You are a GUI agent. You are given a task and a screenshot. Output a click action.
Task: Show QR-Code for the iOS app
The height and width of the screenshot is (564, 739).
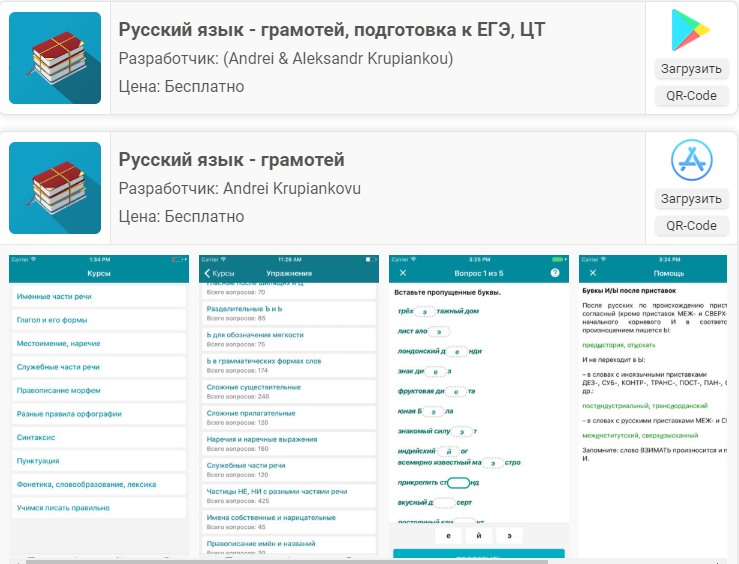689,226
